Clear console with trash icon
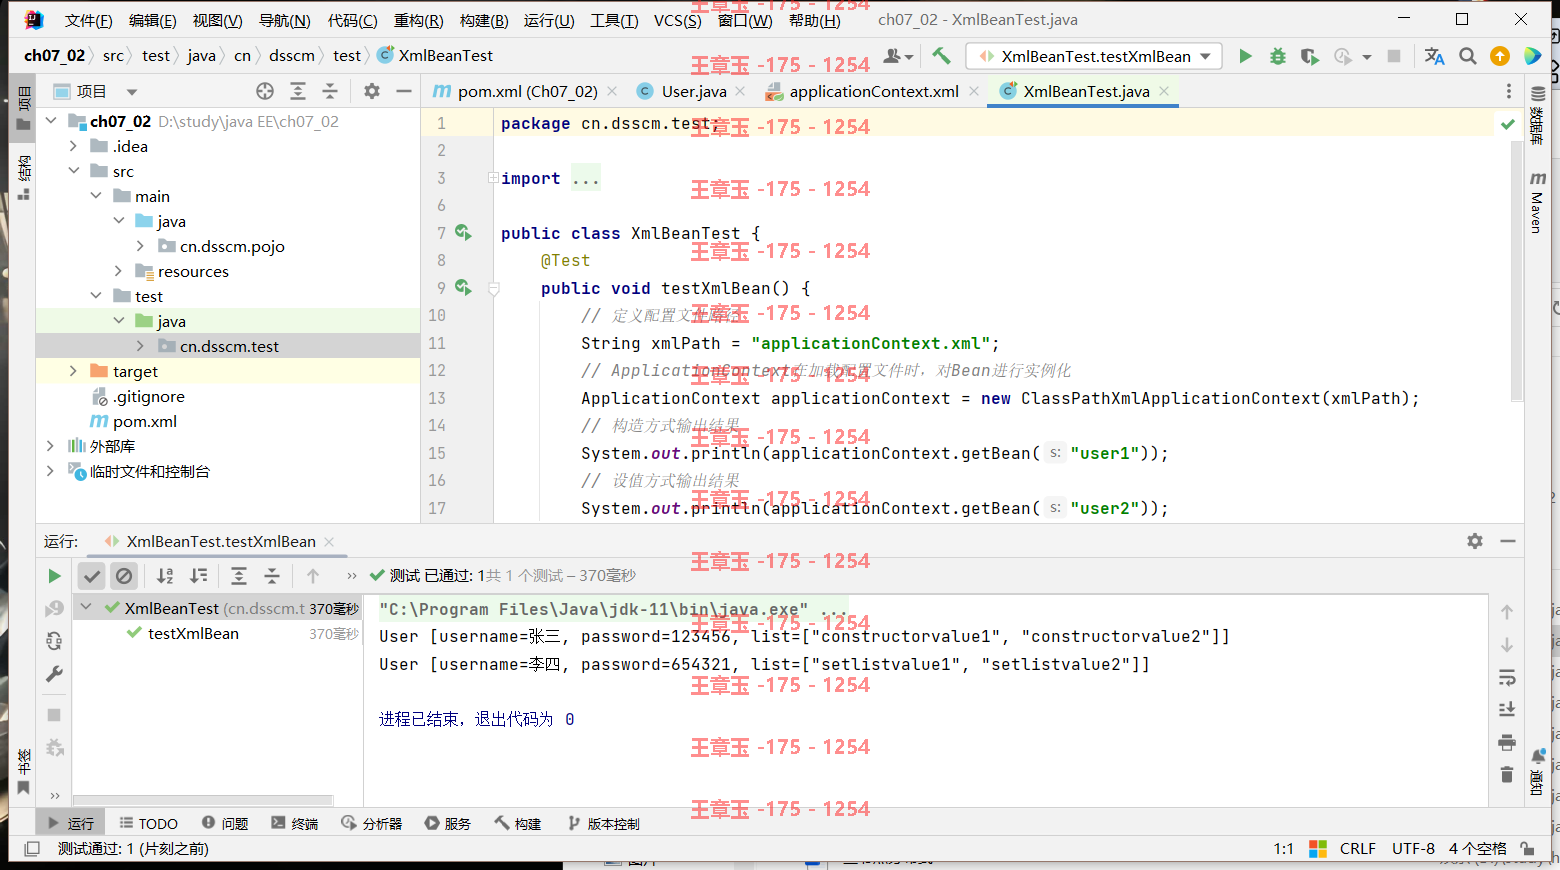Screen dimensions: 1560x870 point(1507,774)
